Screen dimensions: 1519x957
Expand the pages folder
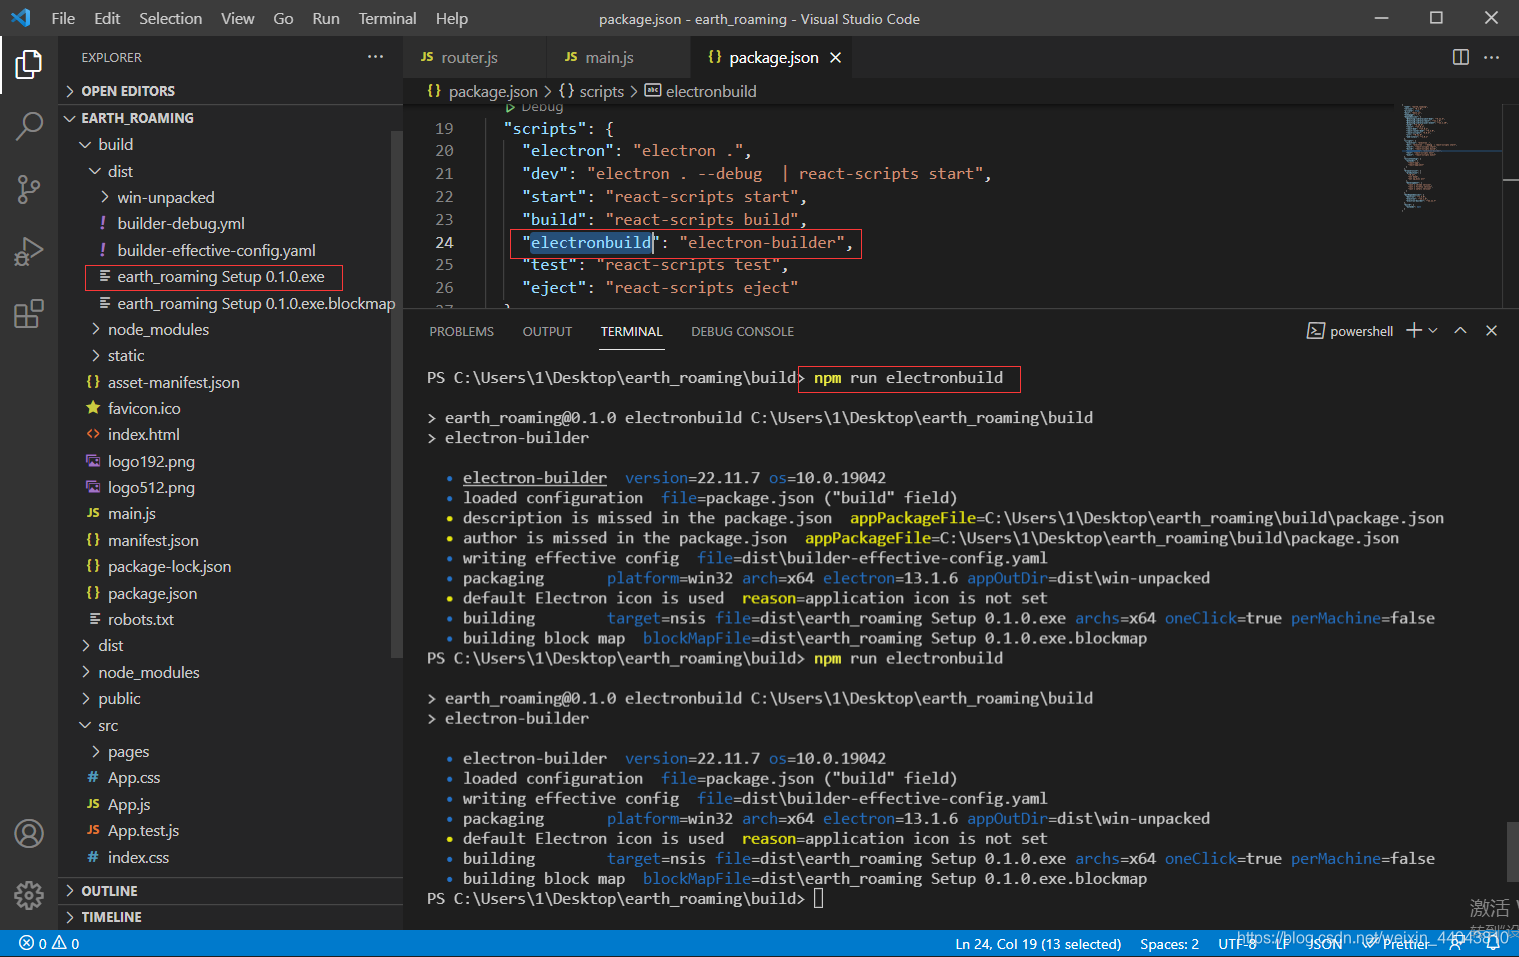pos(230,751)
